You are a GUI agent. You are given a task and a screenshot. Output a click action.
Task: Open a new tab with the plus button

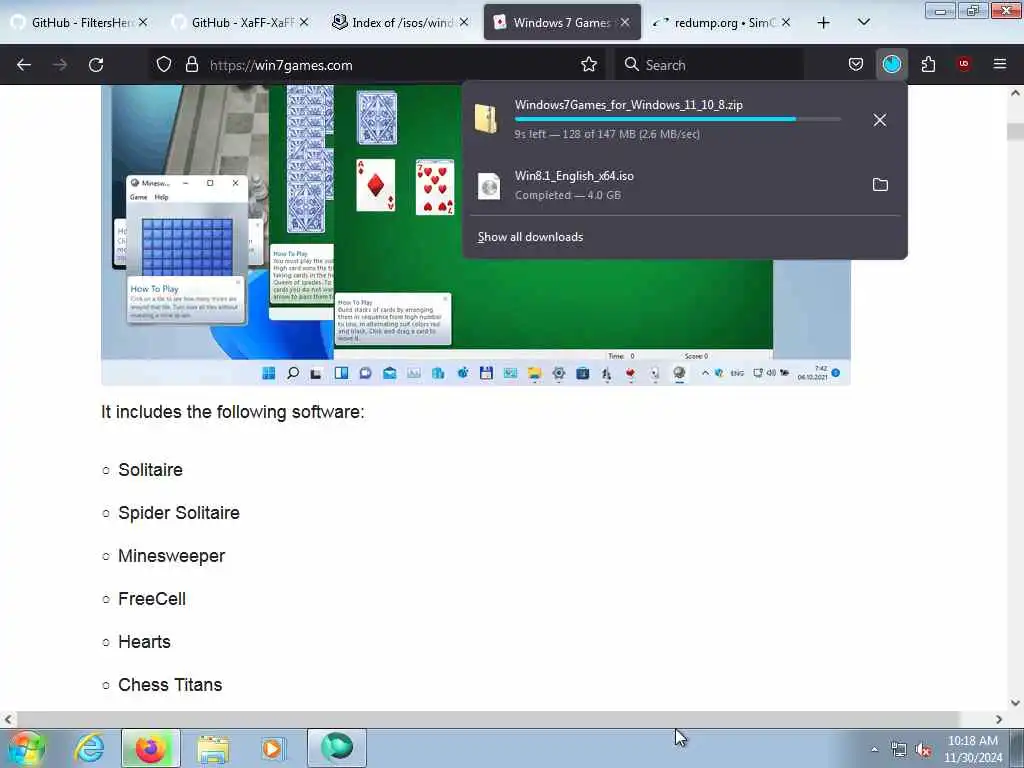tap(823, 23)
